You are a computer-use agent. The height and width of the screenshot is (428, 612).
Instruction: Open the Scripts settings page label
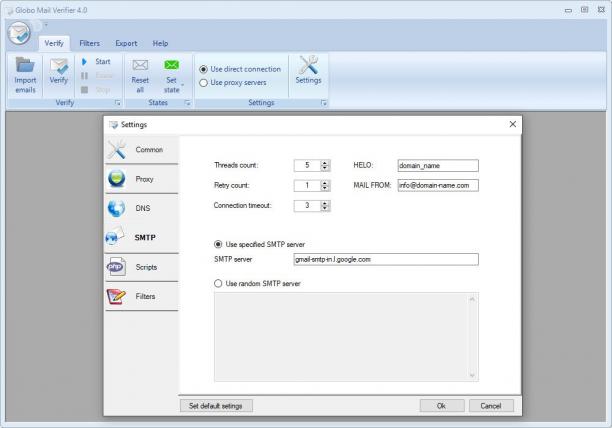[146, 267]
